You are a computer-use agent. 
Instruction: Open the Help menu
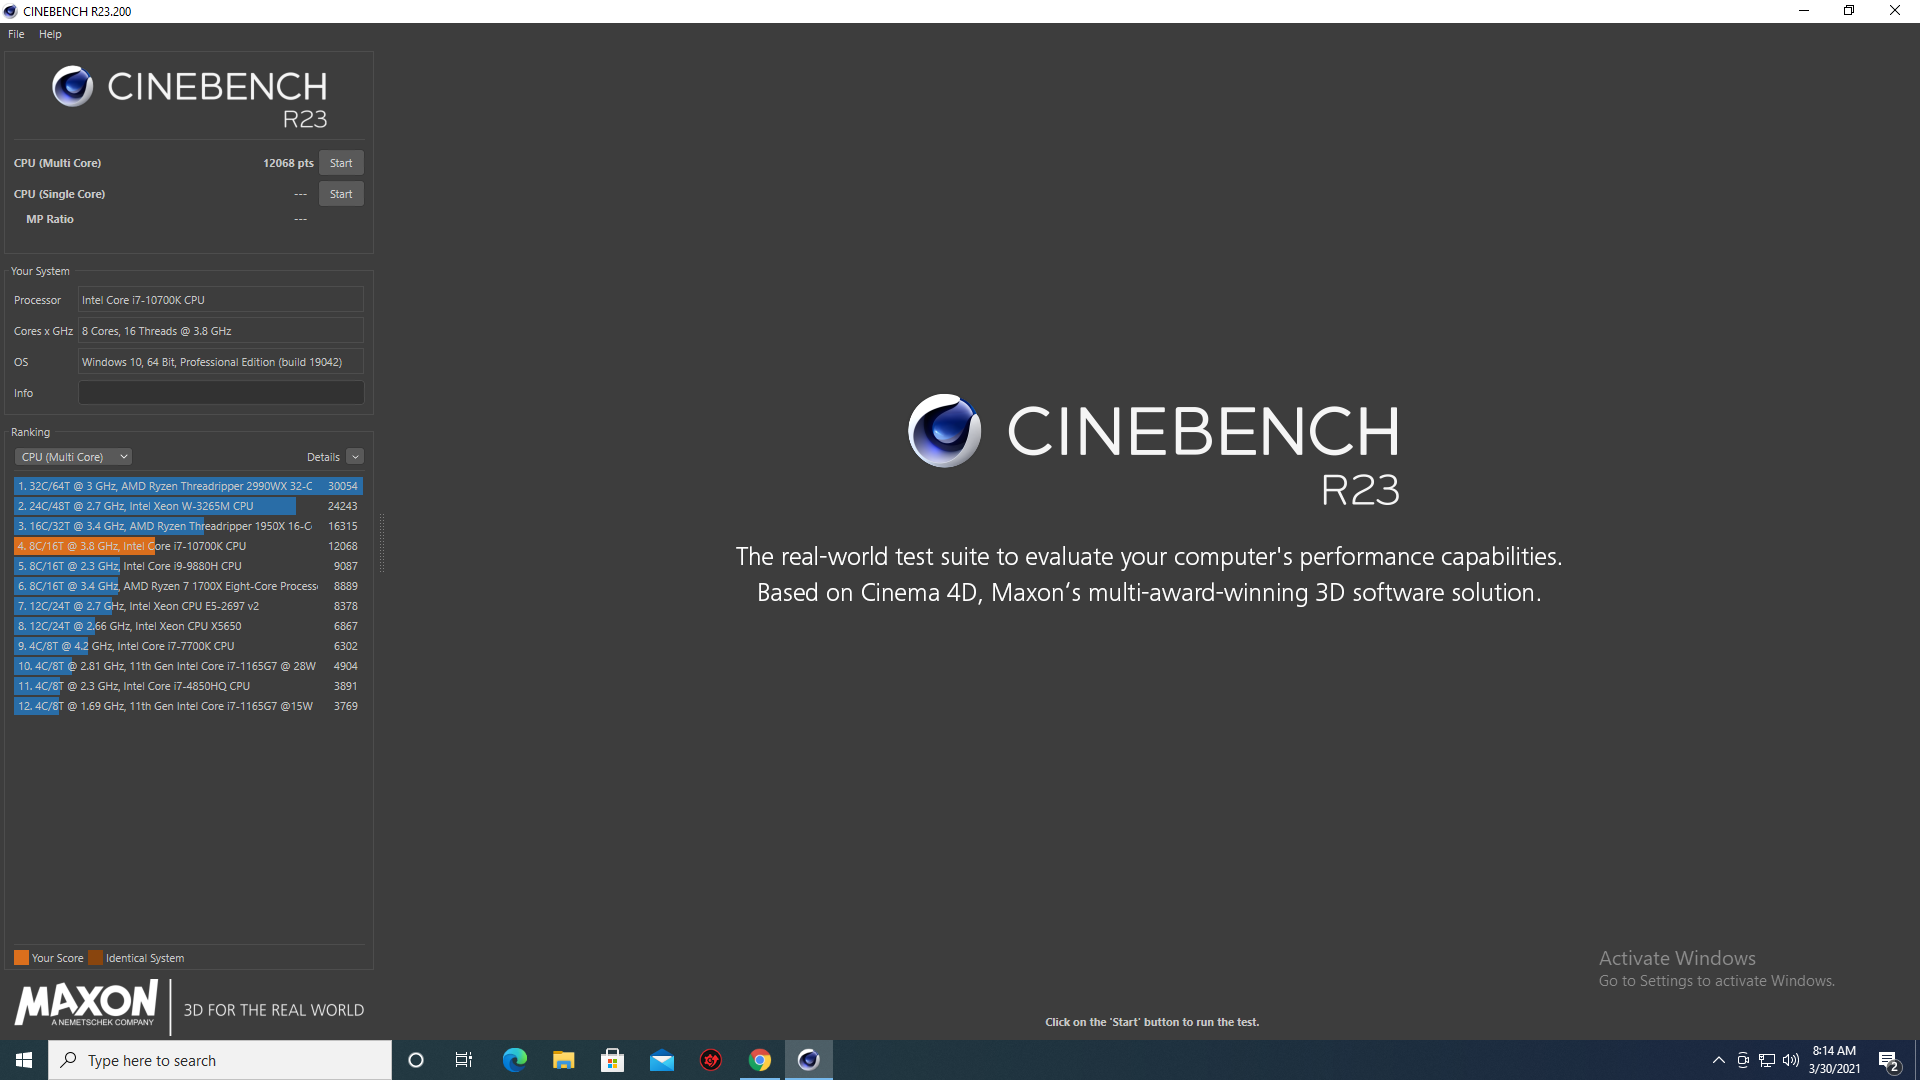click(50, 34)
